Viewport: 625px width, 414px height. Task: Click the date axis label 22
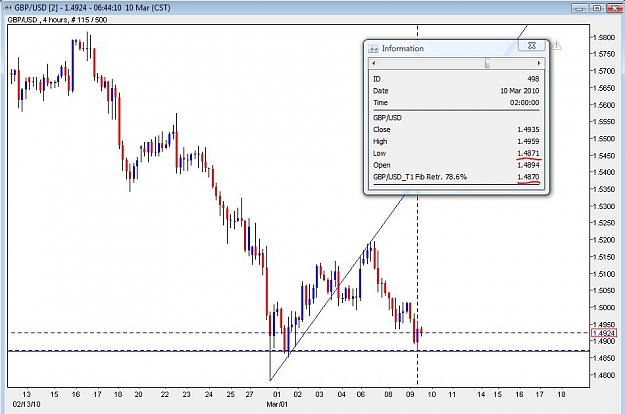165,394
